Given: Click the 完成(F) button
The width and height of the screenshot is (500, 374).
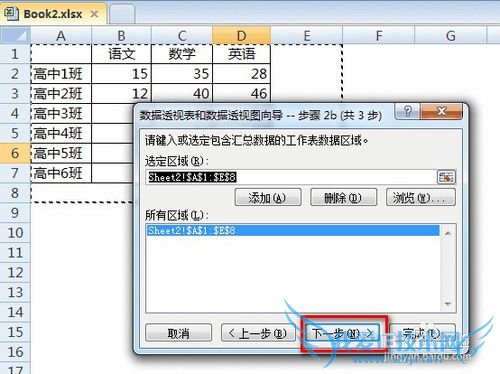Looking at the screenshot, I should 422,333.
